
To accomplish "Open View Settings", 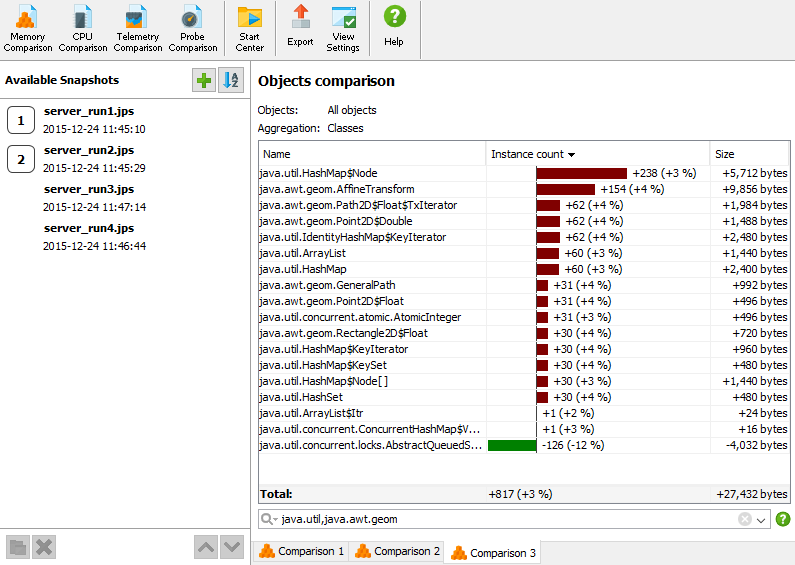I will coord(343,28).
